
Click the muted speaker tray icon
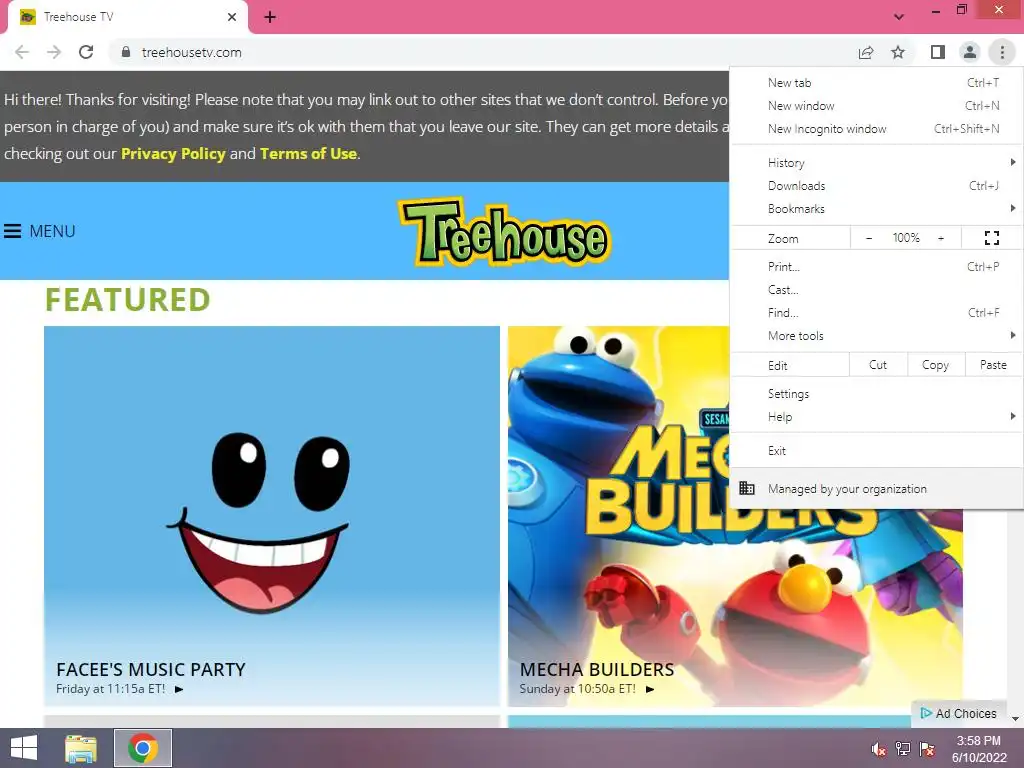click(879, 749)
